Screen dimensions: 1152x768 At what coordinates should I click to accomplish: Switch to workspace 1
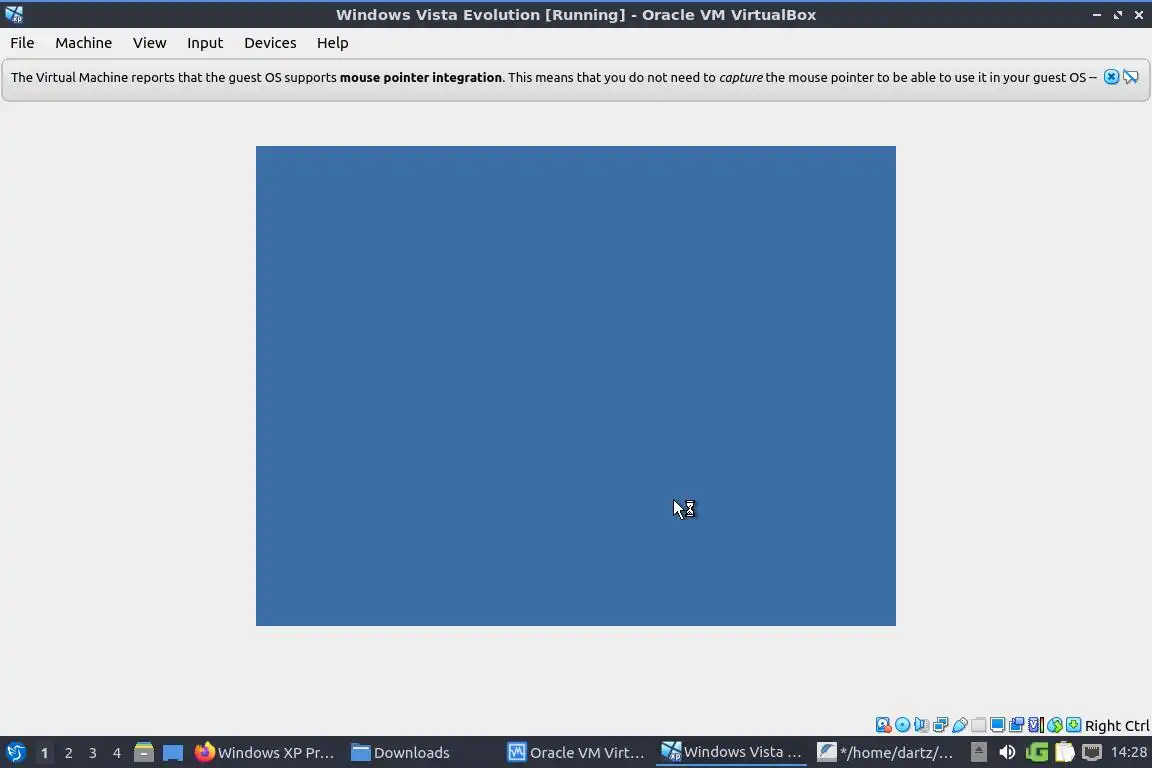point(44,753)
